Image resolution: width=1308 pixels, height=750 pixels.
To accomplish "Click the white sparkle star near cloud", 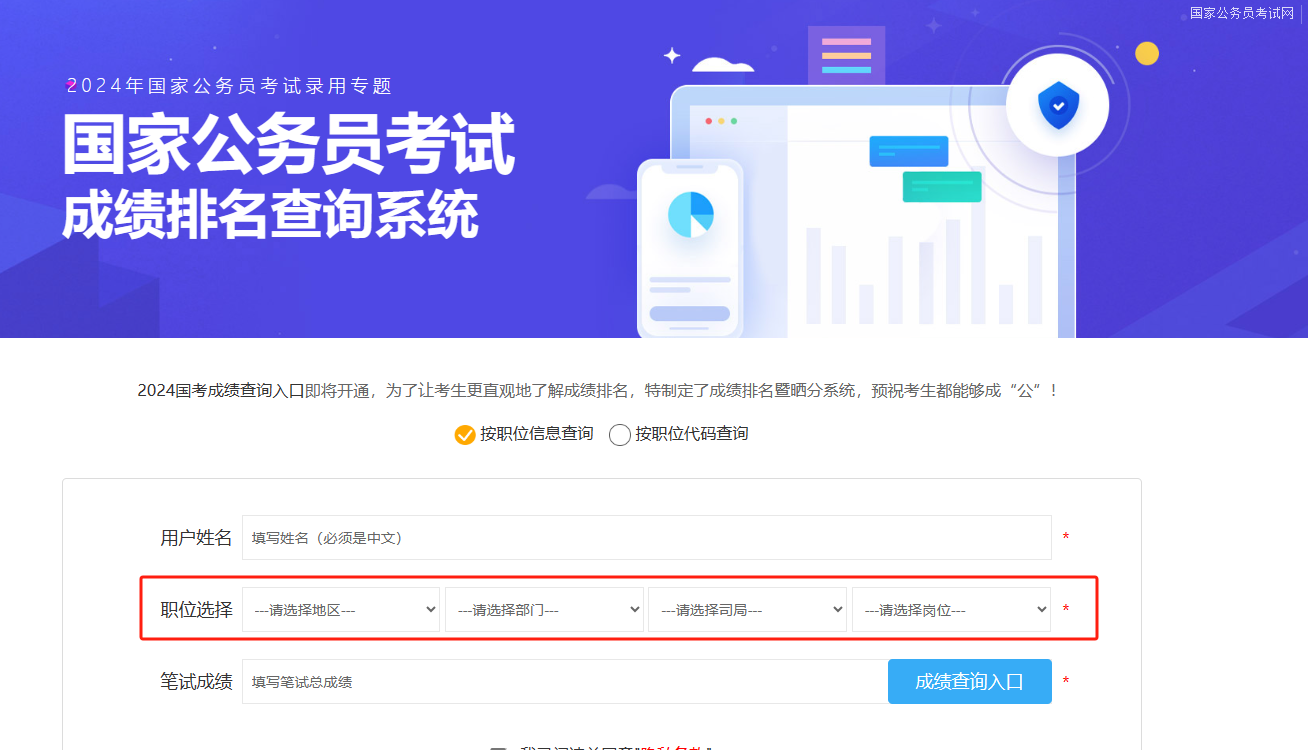I will click(673, 55).
